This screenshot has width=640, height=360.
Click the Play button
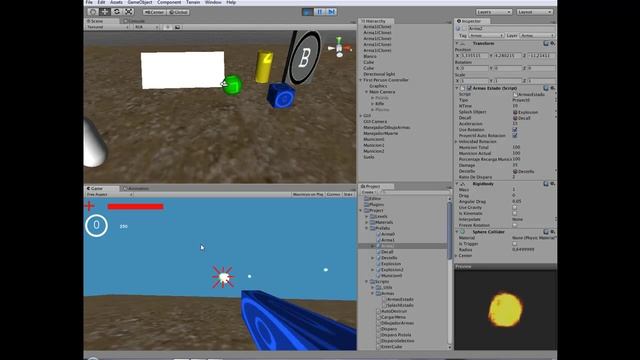pos(307,12)
